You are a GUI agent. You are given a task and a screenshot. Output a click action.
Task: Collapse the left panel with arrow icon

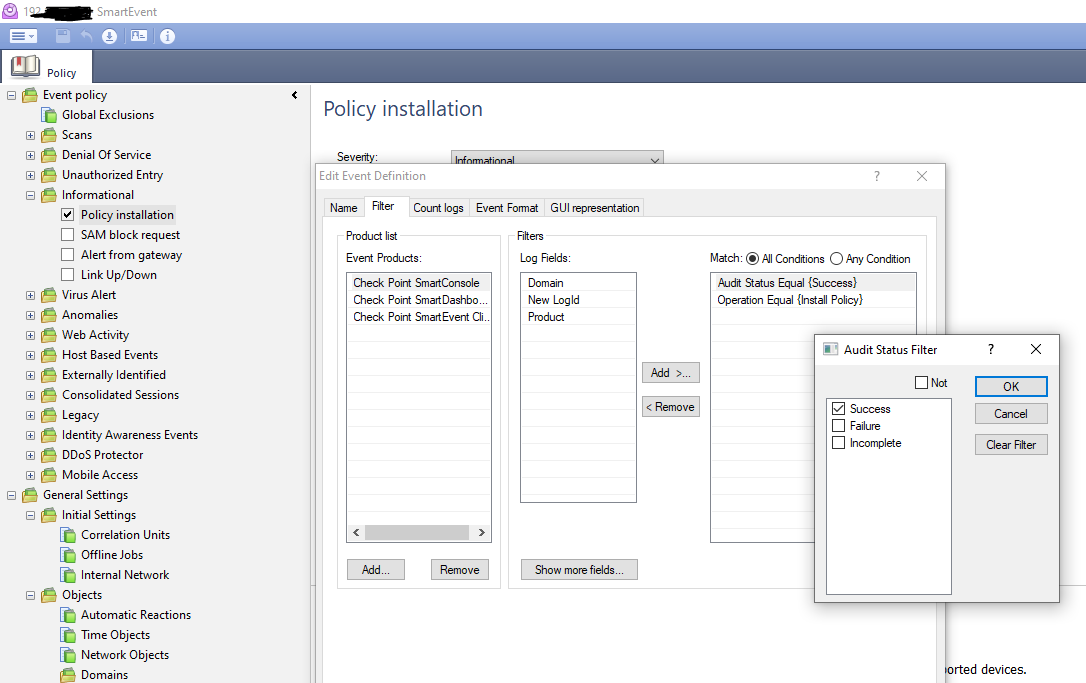pos(295,95)
